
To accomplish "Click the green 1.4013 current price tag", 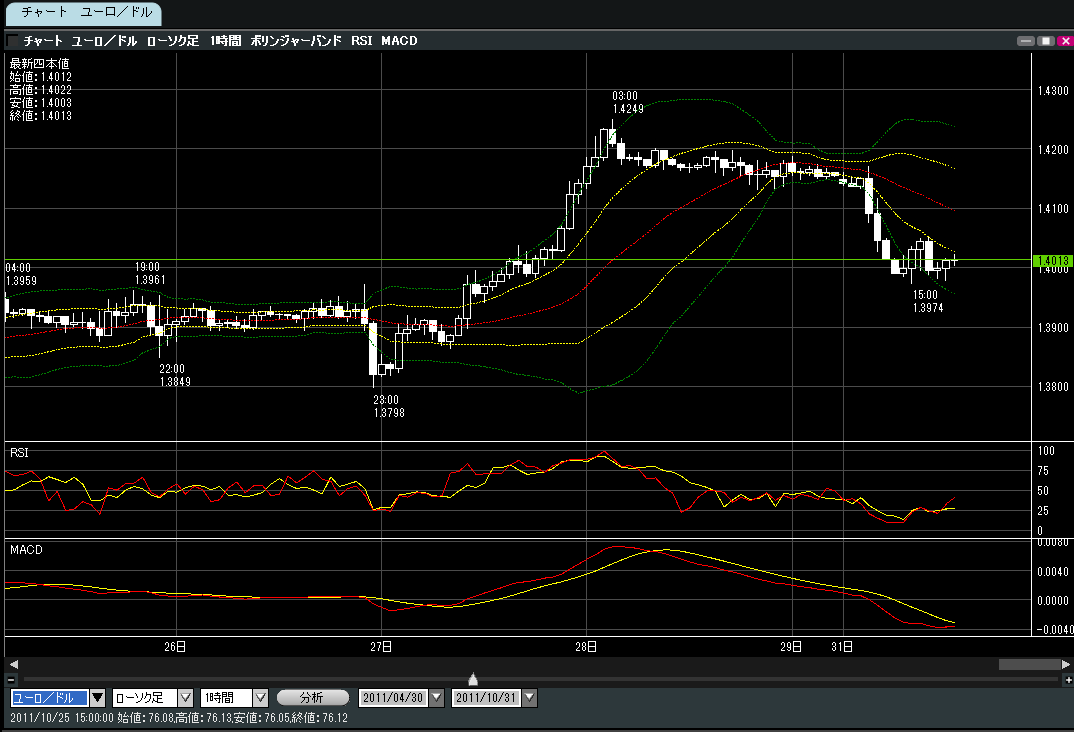I will 1050,261.
